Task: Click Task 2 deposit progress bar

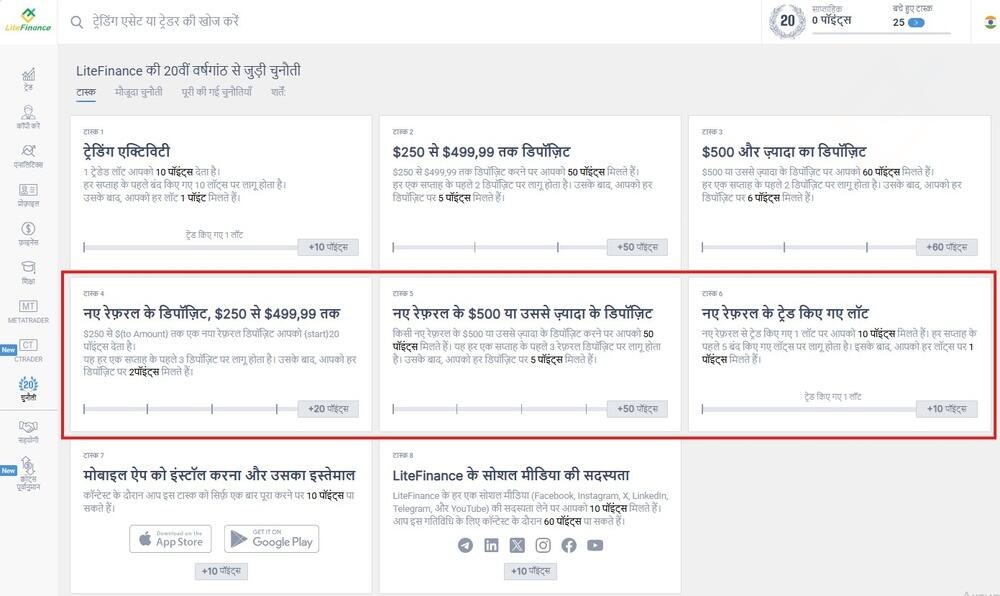Action: pos(499,247)
